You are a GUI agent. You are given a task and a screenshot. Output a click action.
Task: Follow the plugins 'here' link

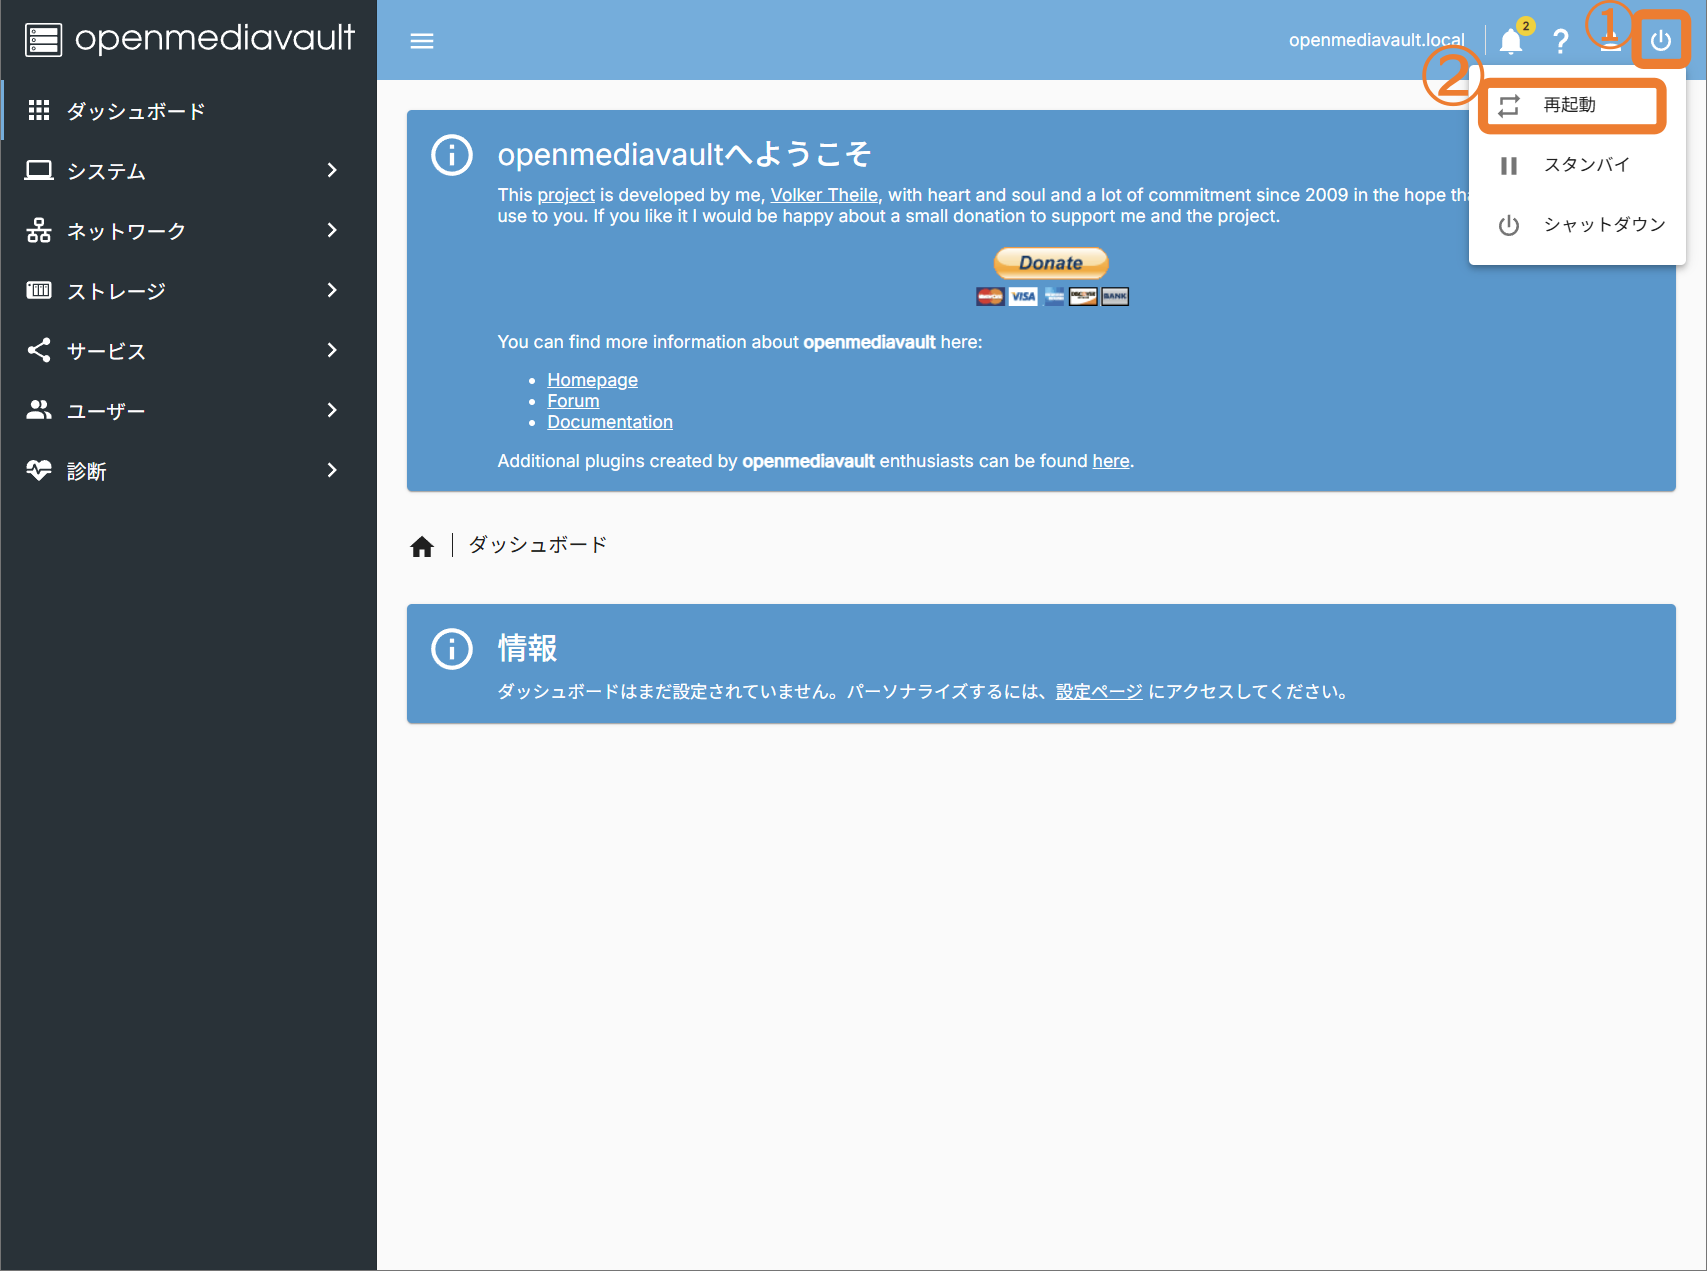(x=1111, y=461)
